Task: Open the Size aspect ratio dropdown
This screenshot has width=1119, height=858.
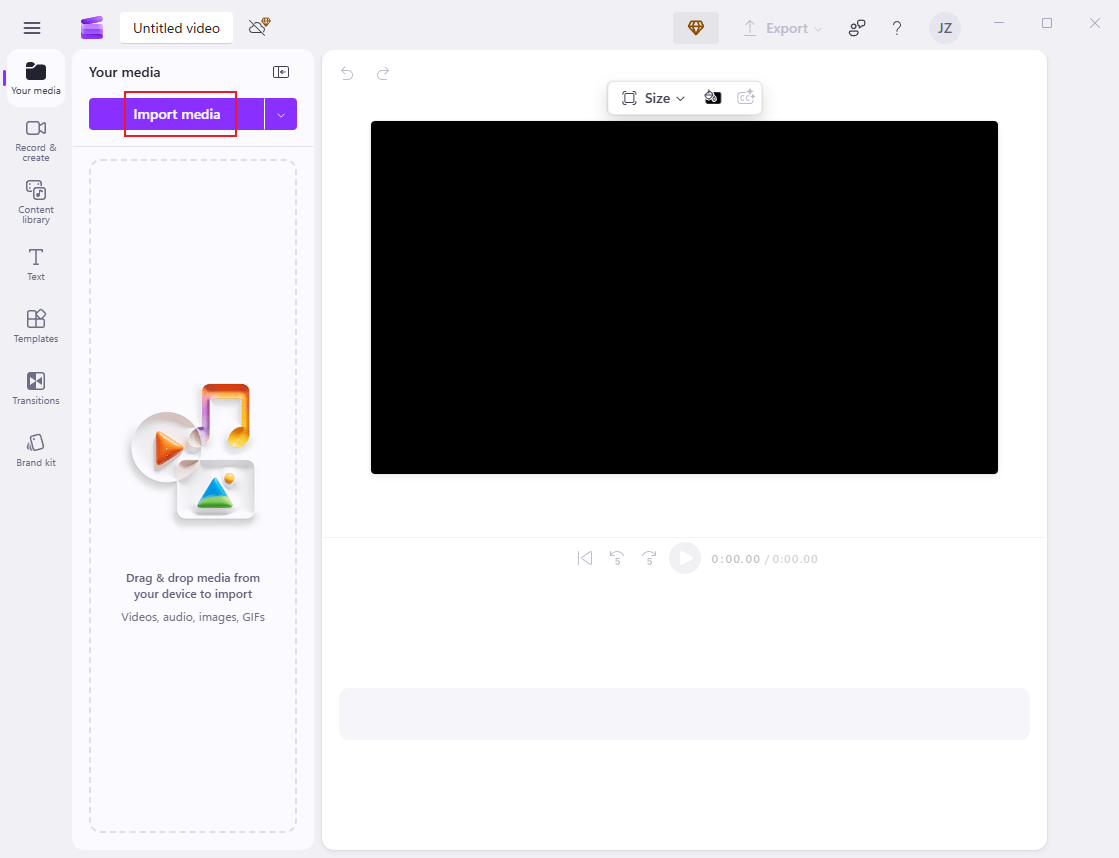Action: tap(652, 97)
